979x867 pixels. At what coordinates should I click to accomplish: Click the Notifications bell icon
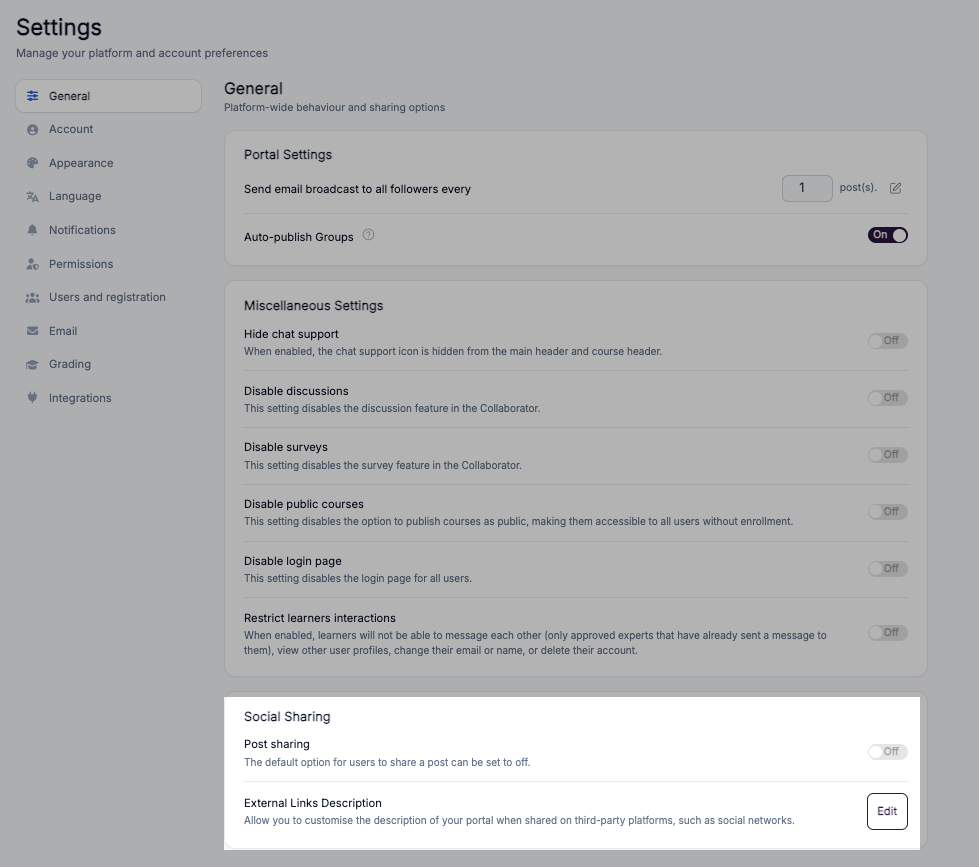tap(32, 230)
